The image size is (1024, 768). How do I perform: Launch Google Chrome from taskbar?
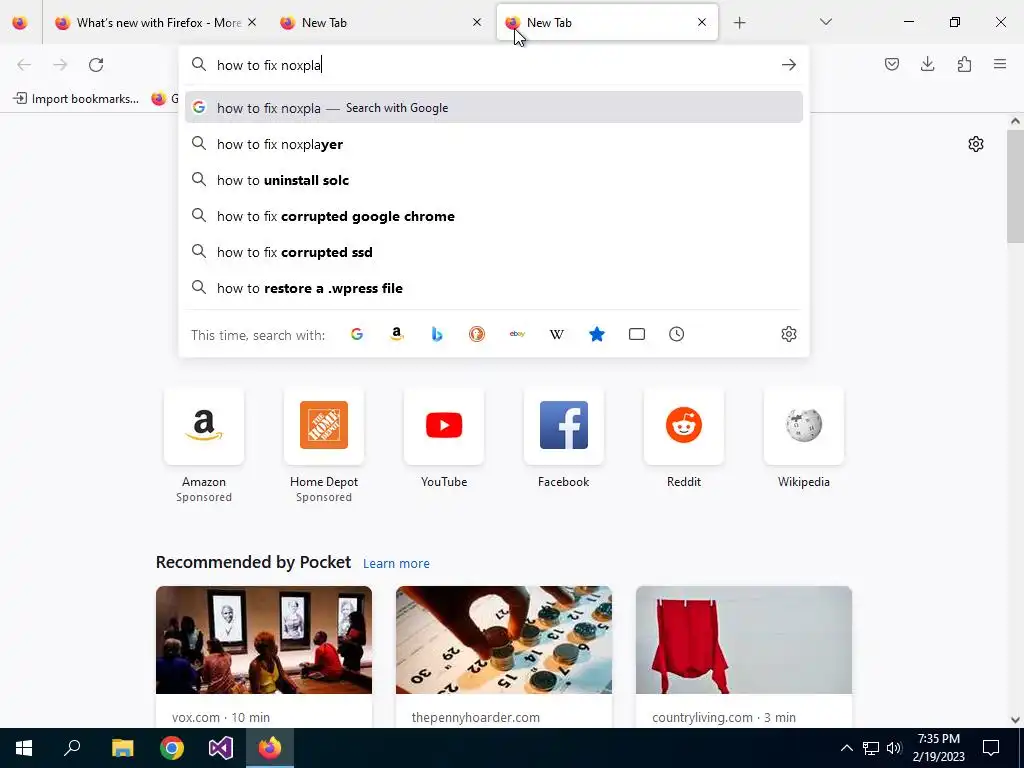pos(172,748)
